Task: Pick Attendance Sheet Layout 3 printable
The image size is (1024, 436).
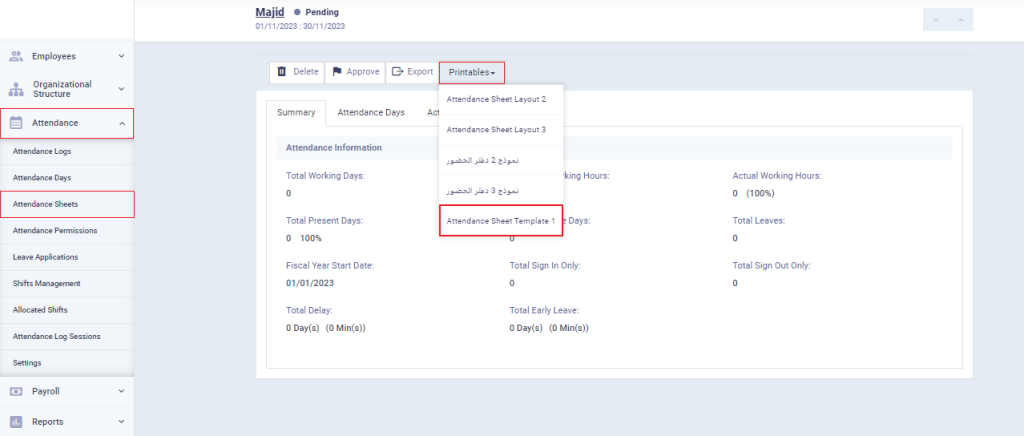Action: tap(496, 129)
